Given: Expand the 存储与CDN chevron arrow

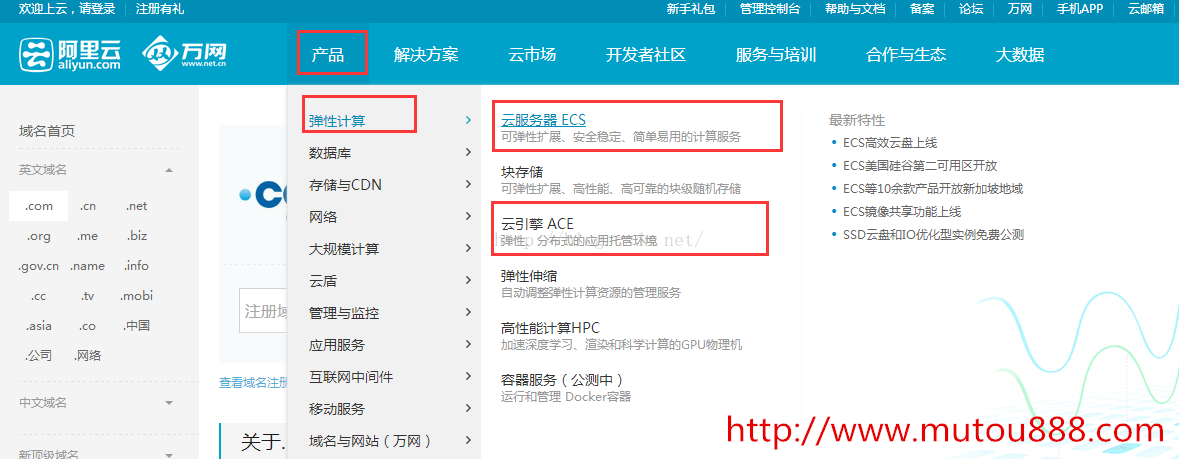Looking at the screenshot, I should tap(468, 184).
